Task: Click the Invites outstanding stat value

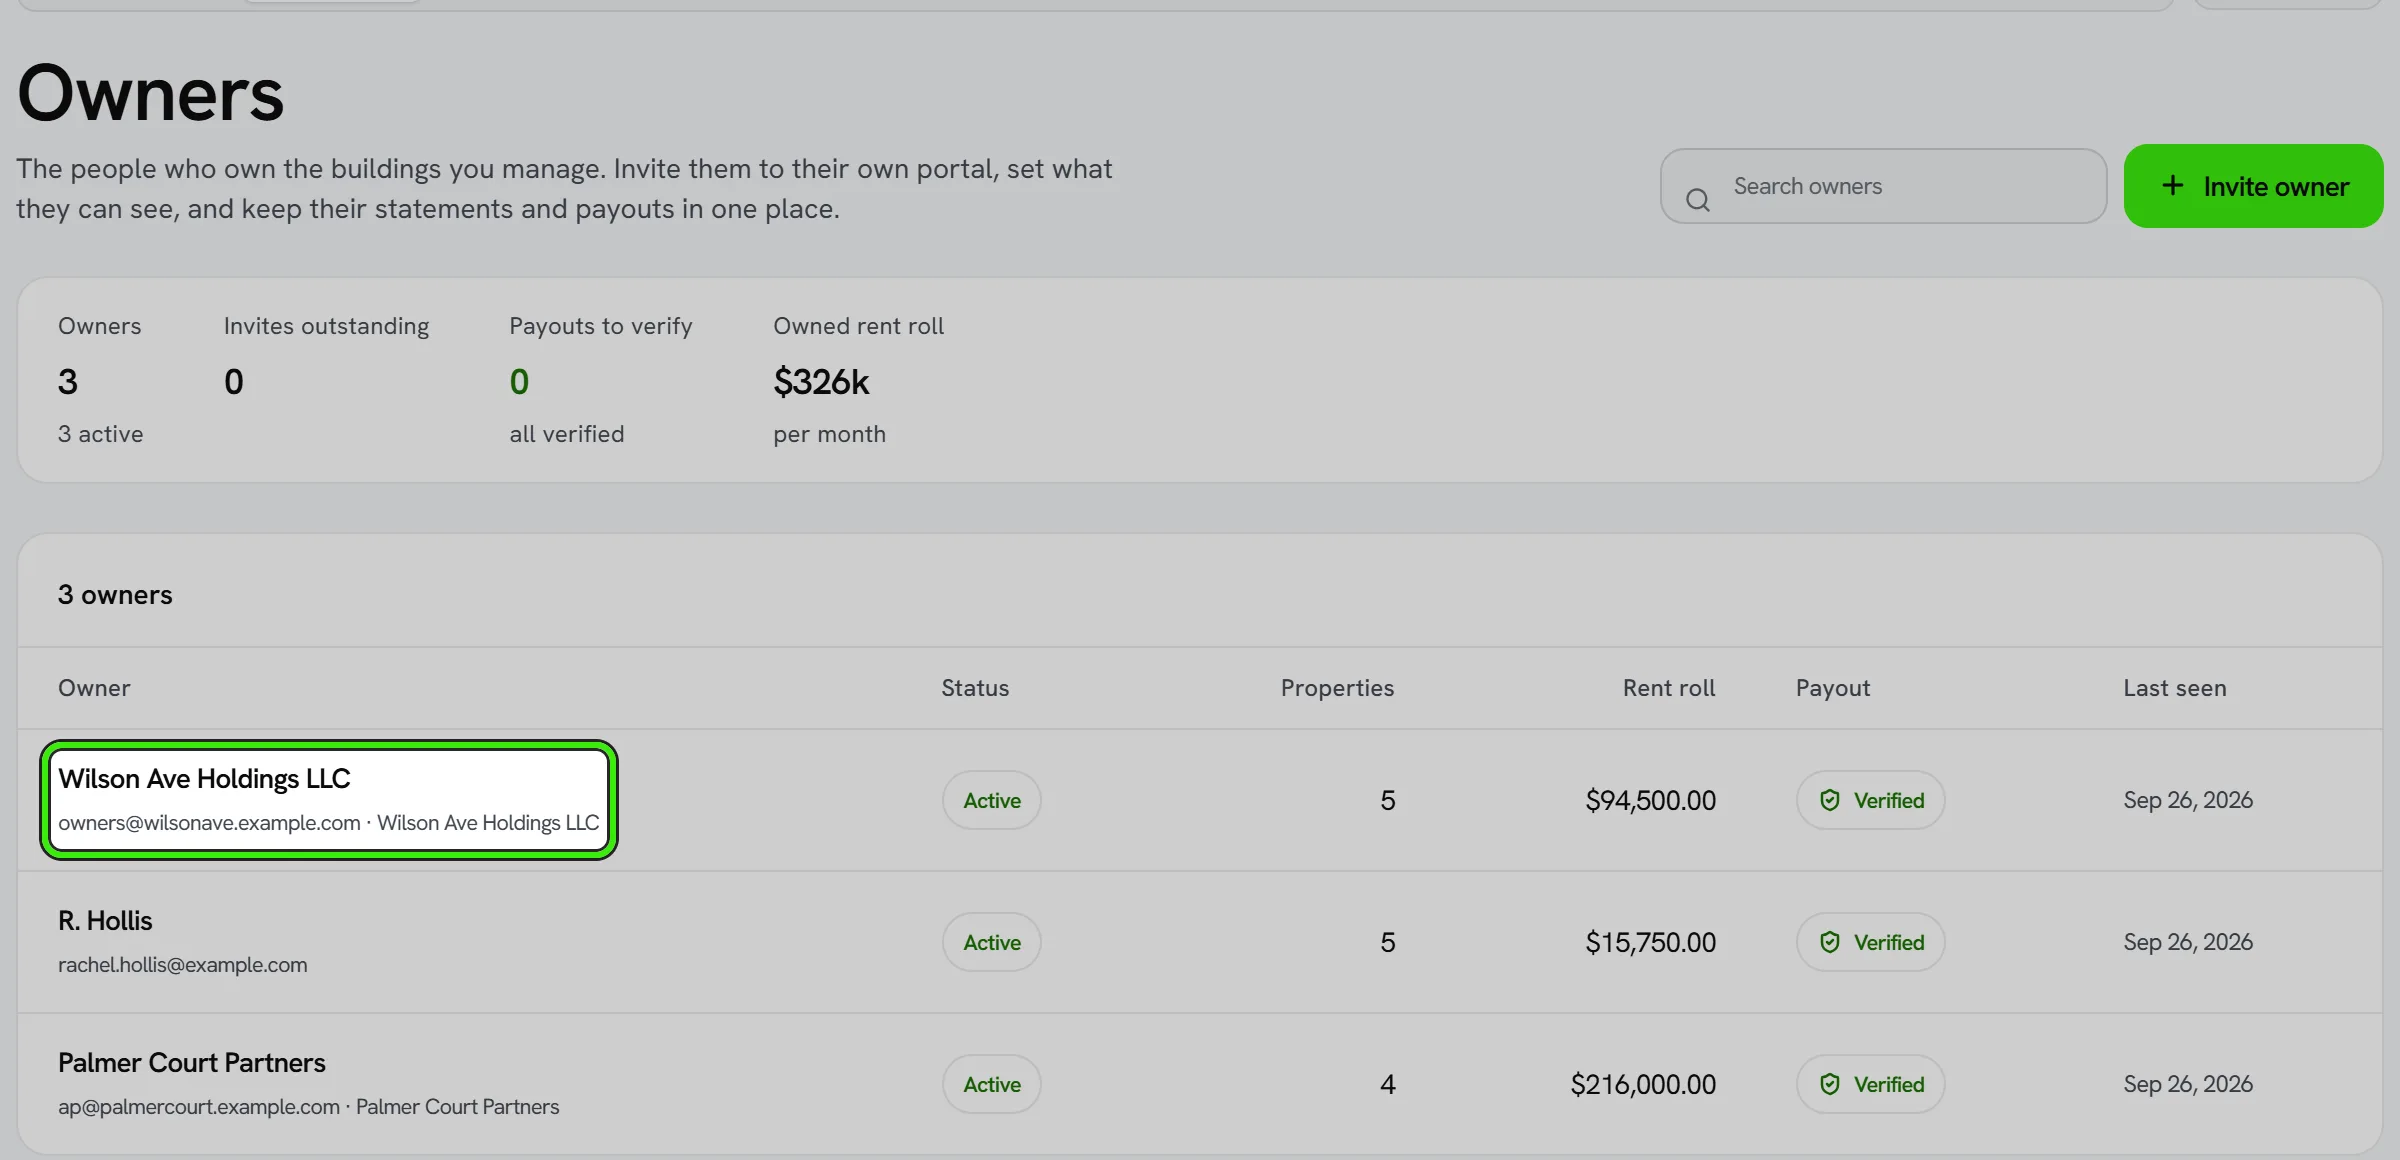Action: coord(234,381)
